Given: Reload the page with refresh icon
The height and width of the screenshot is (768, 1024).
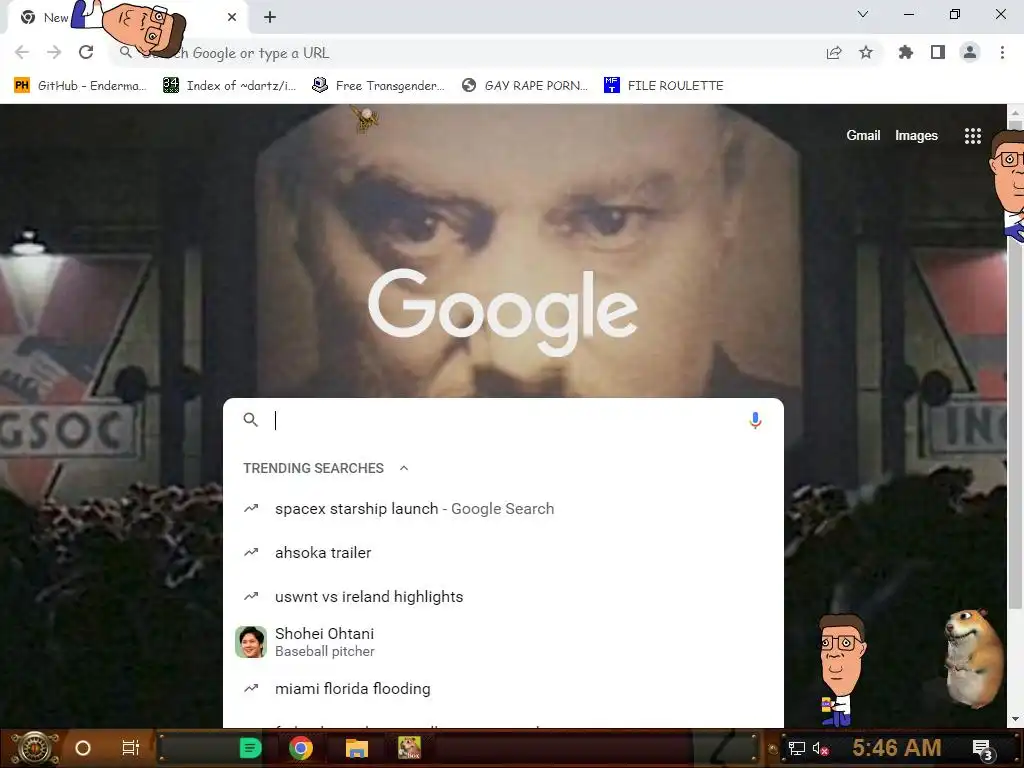Looking at the screenshot, I should [86, 52].
